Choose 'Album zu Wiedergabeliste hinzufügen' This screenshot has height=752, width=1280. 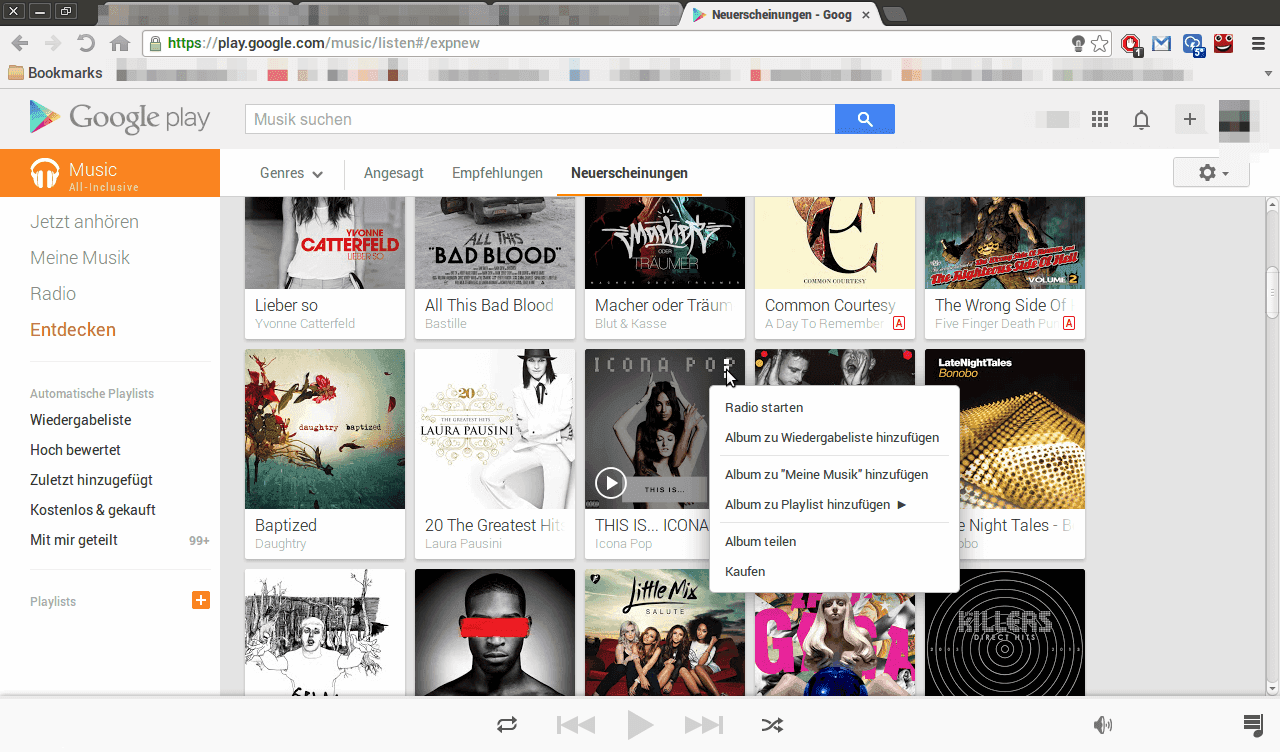(835, 438)
